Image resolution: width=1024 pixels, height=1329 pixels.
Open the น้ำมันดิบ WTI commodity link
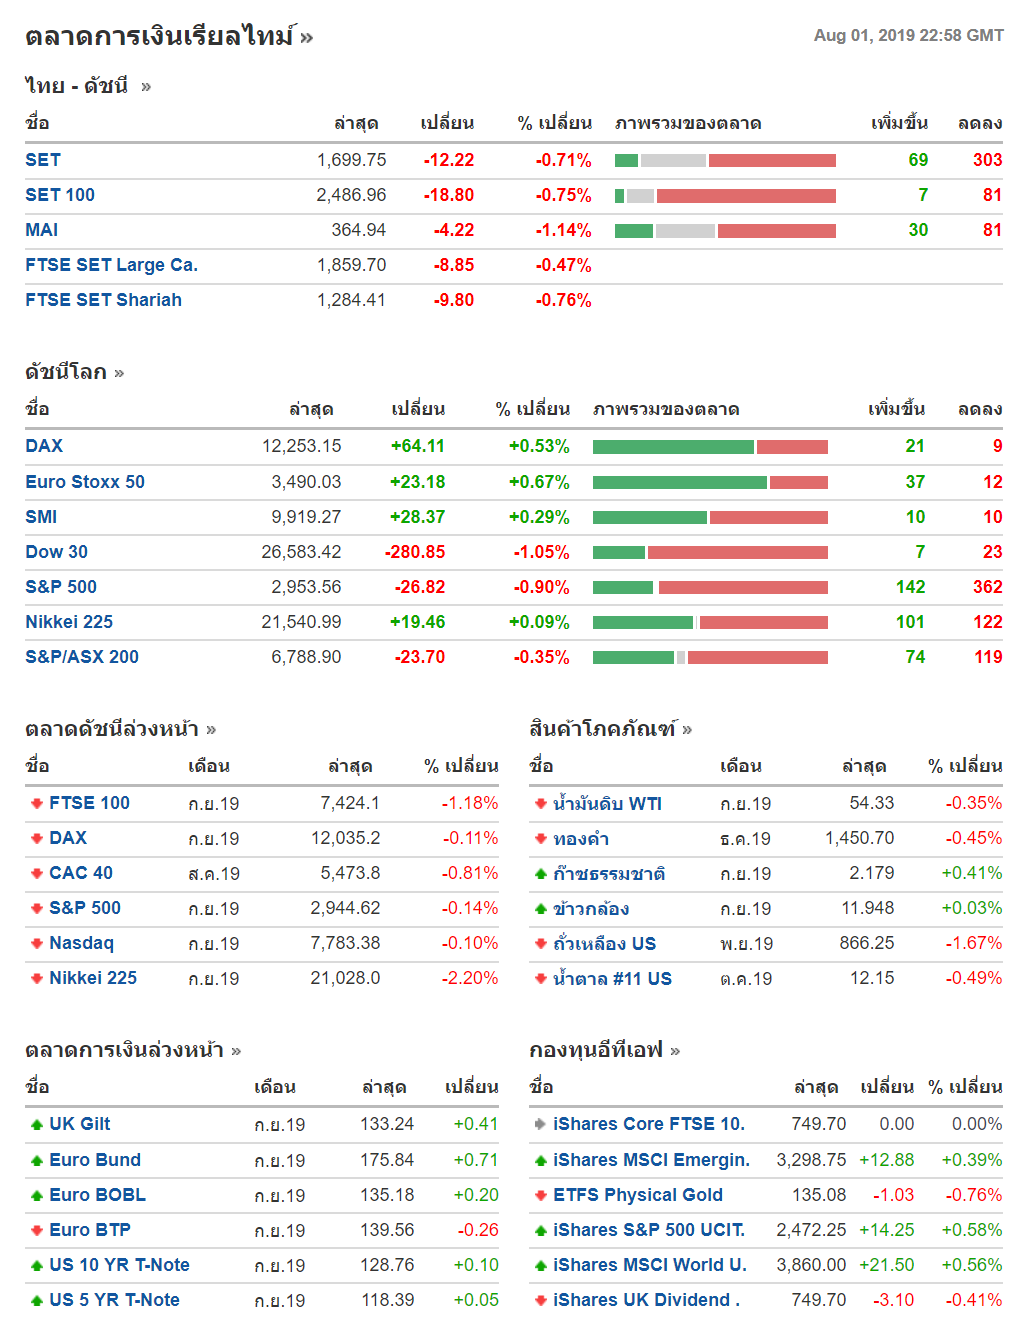(x=607, y=803)
